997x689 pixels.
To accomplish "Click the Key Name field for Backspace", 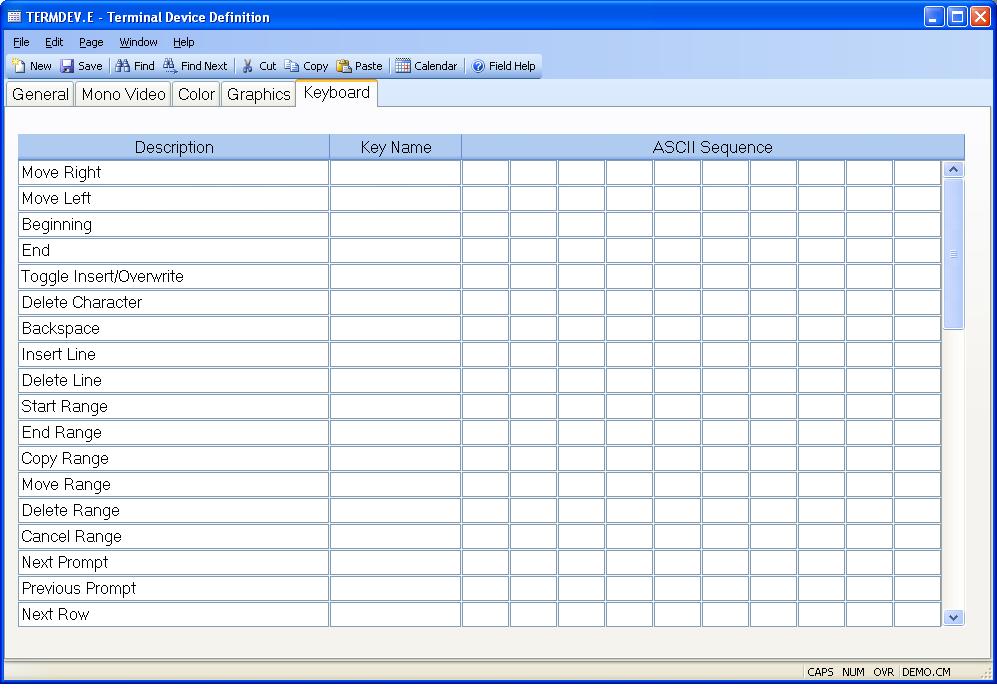I will pyautogui.click(x=395, y=329).
